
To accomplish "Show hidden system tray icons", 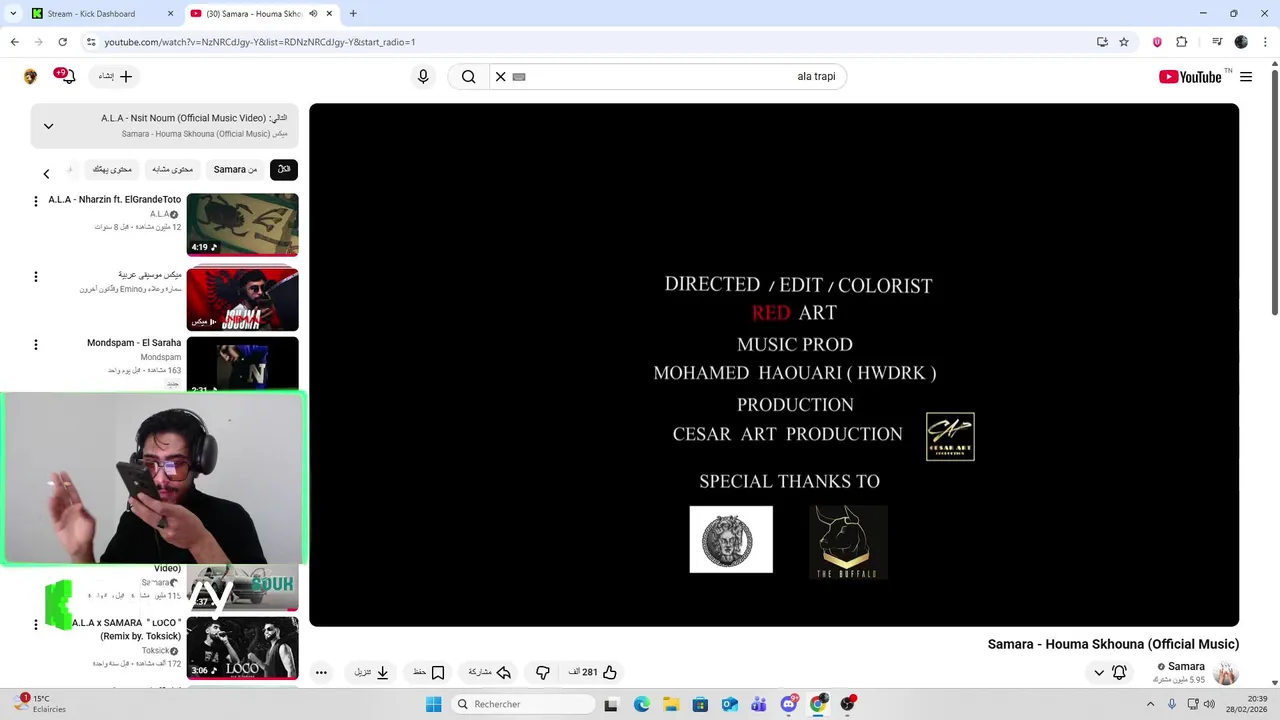I will (1151, 704).
